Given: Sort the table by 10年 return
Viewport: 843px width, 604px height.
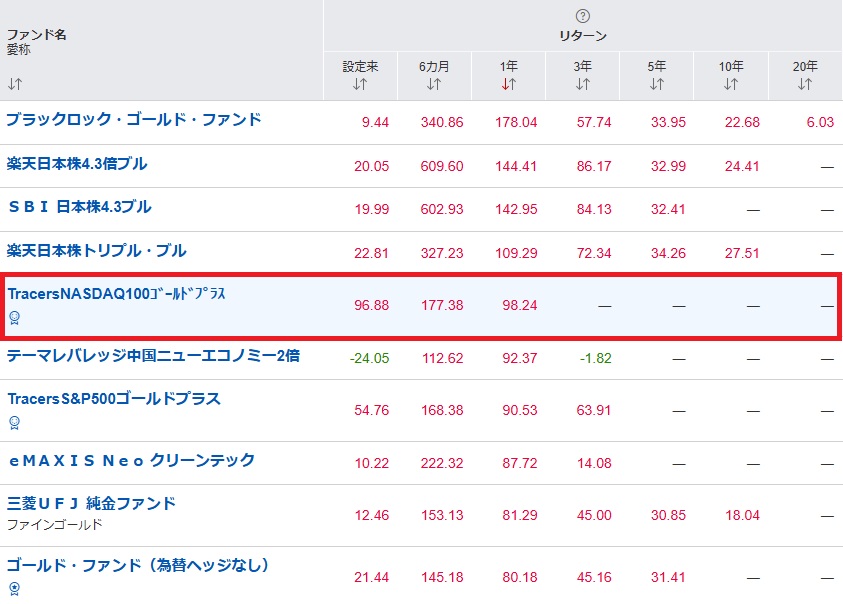Looking at the screenshot, I should tap(731, 84).
